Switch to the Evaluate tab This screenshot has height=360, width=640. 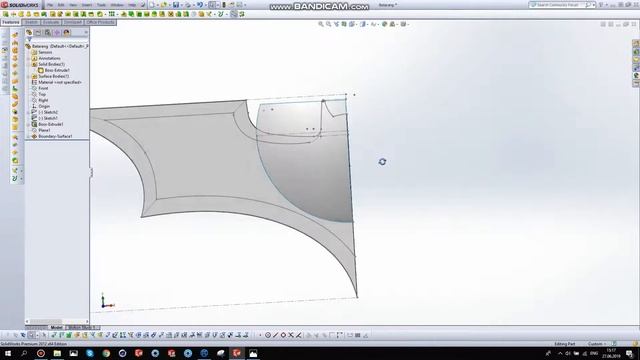click(x=51, y=22)
